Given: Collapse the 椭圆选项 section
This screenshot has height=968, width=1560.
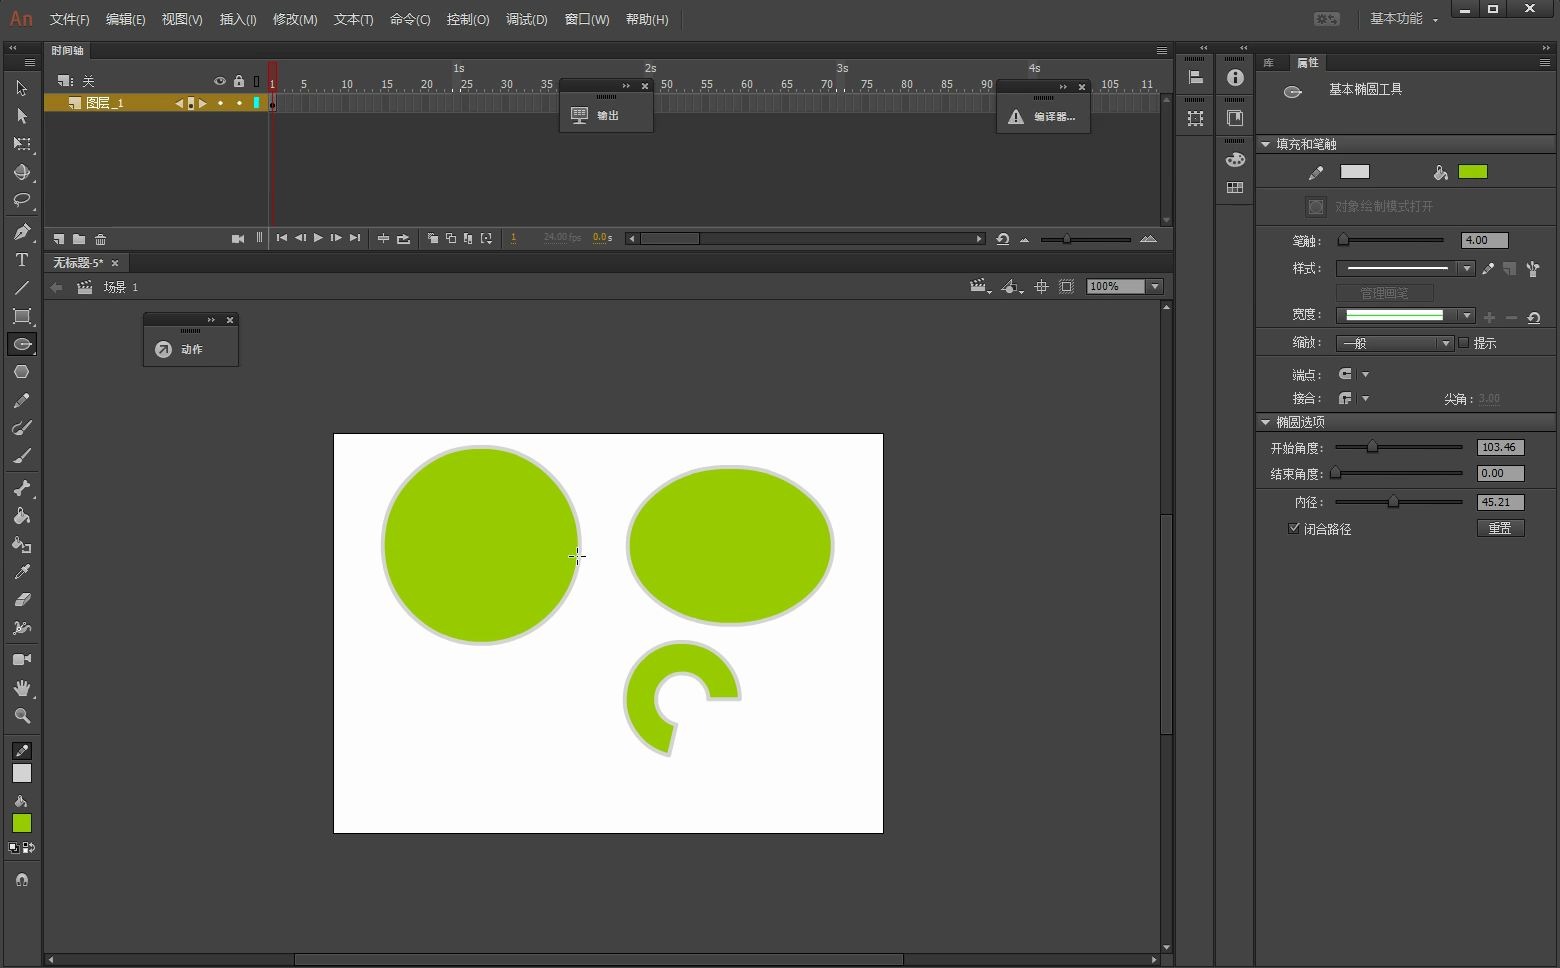Looking at the screenshot, I should [1265, 422].
